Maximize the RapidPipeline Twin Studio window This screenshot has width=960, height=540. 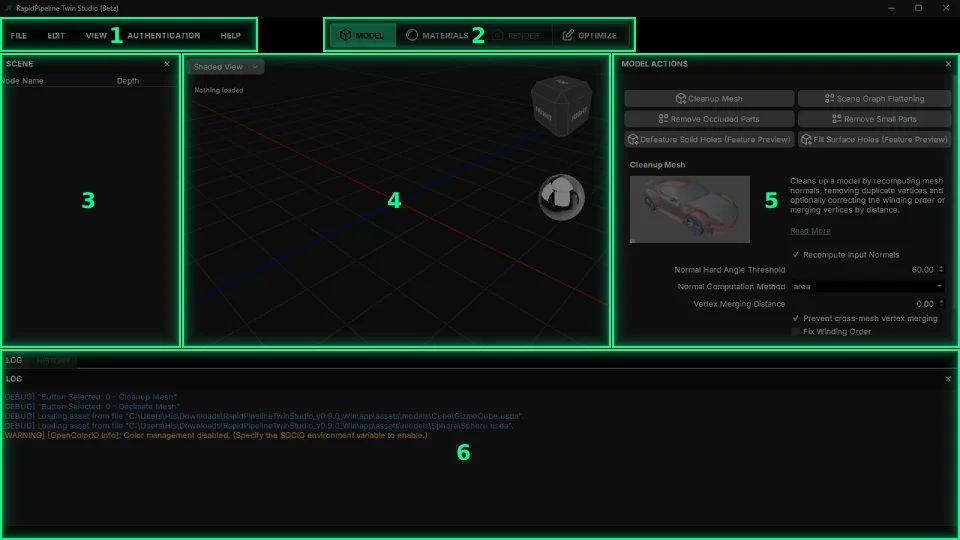(x=918, y=8)
